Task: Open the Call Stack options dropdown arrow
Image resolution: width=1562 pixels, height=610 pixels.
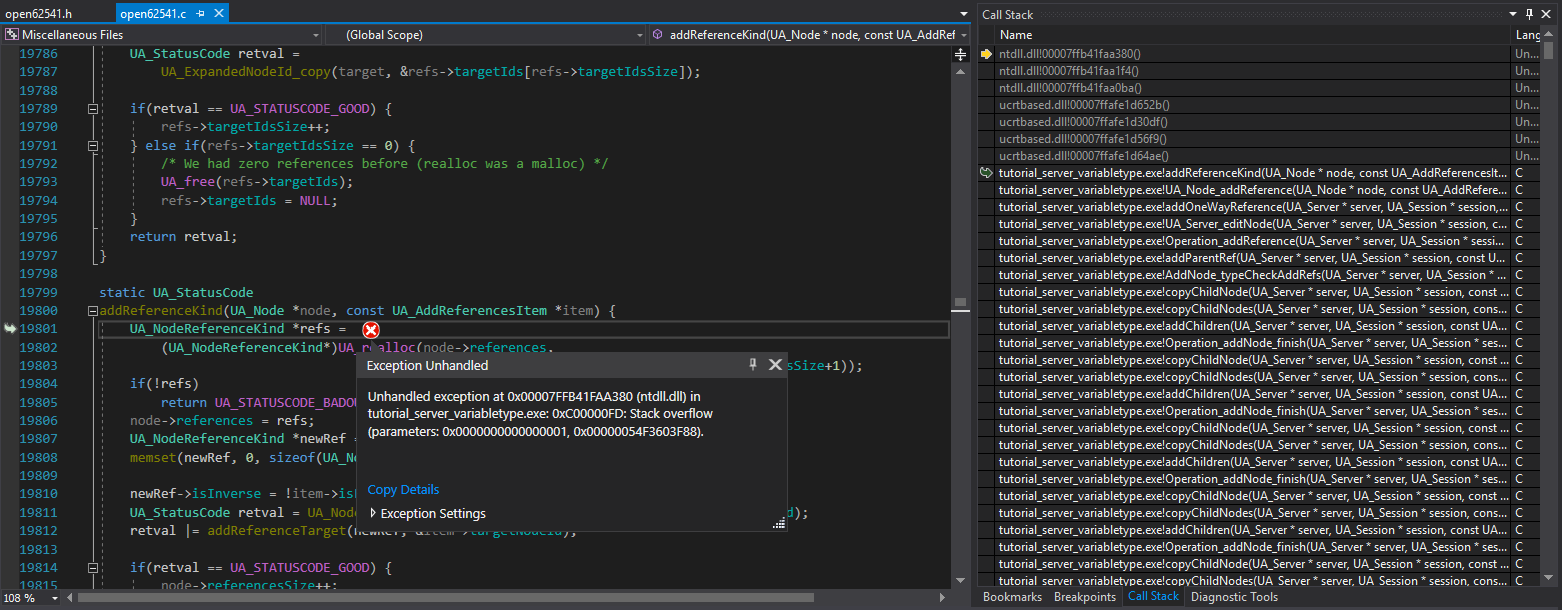Action: [1512, 14]
